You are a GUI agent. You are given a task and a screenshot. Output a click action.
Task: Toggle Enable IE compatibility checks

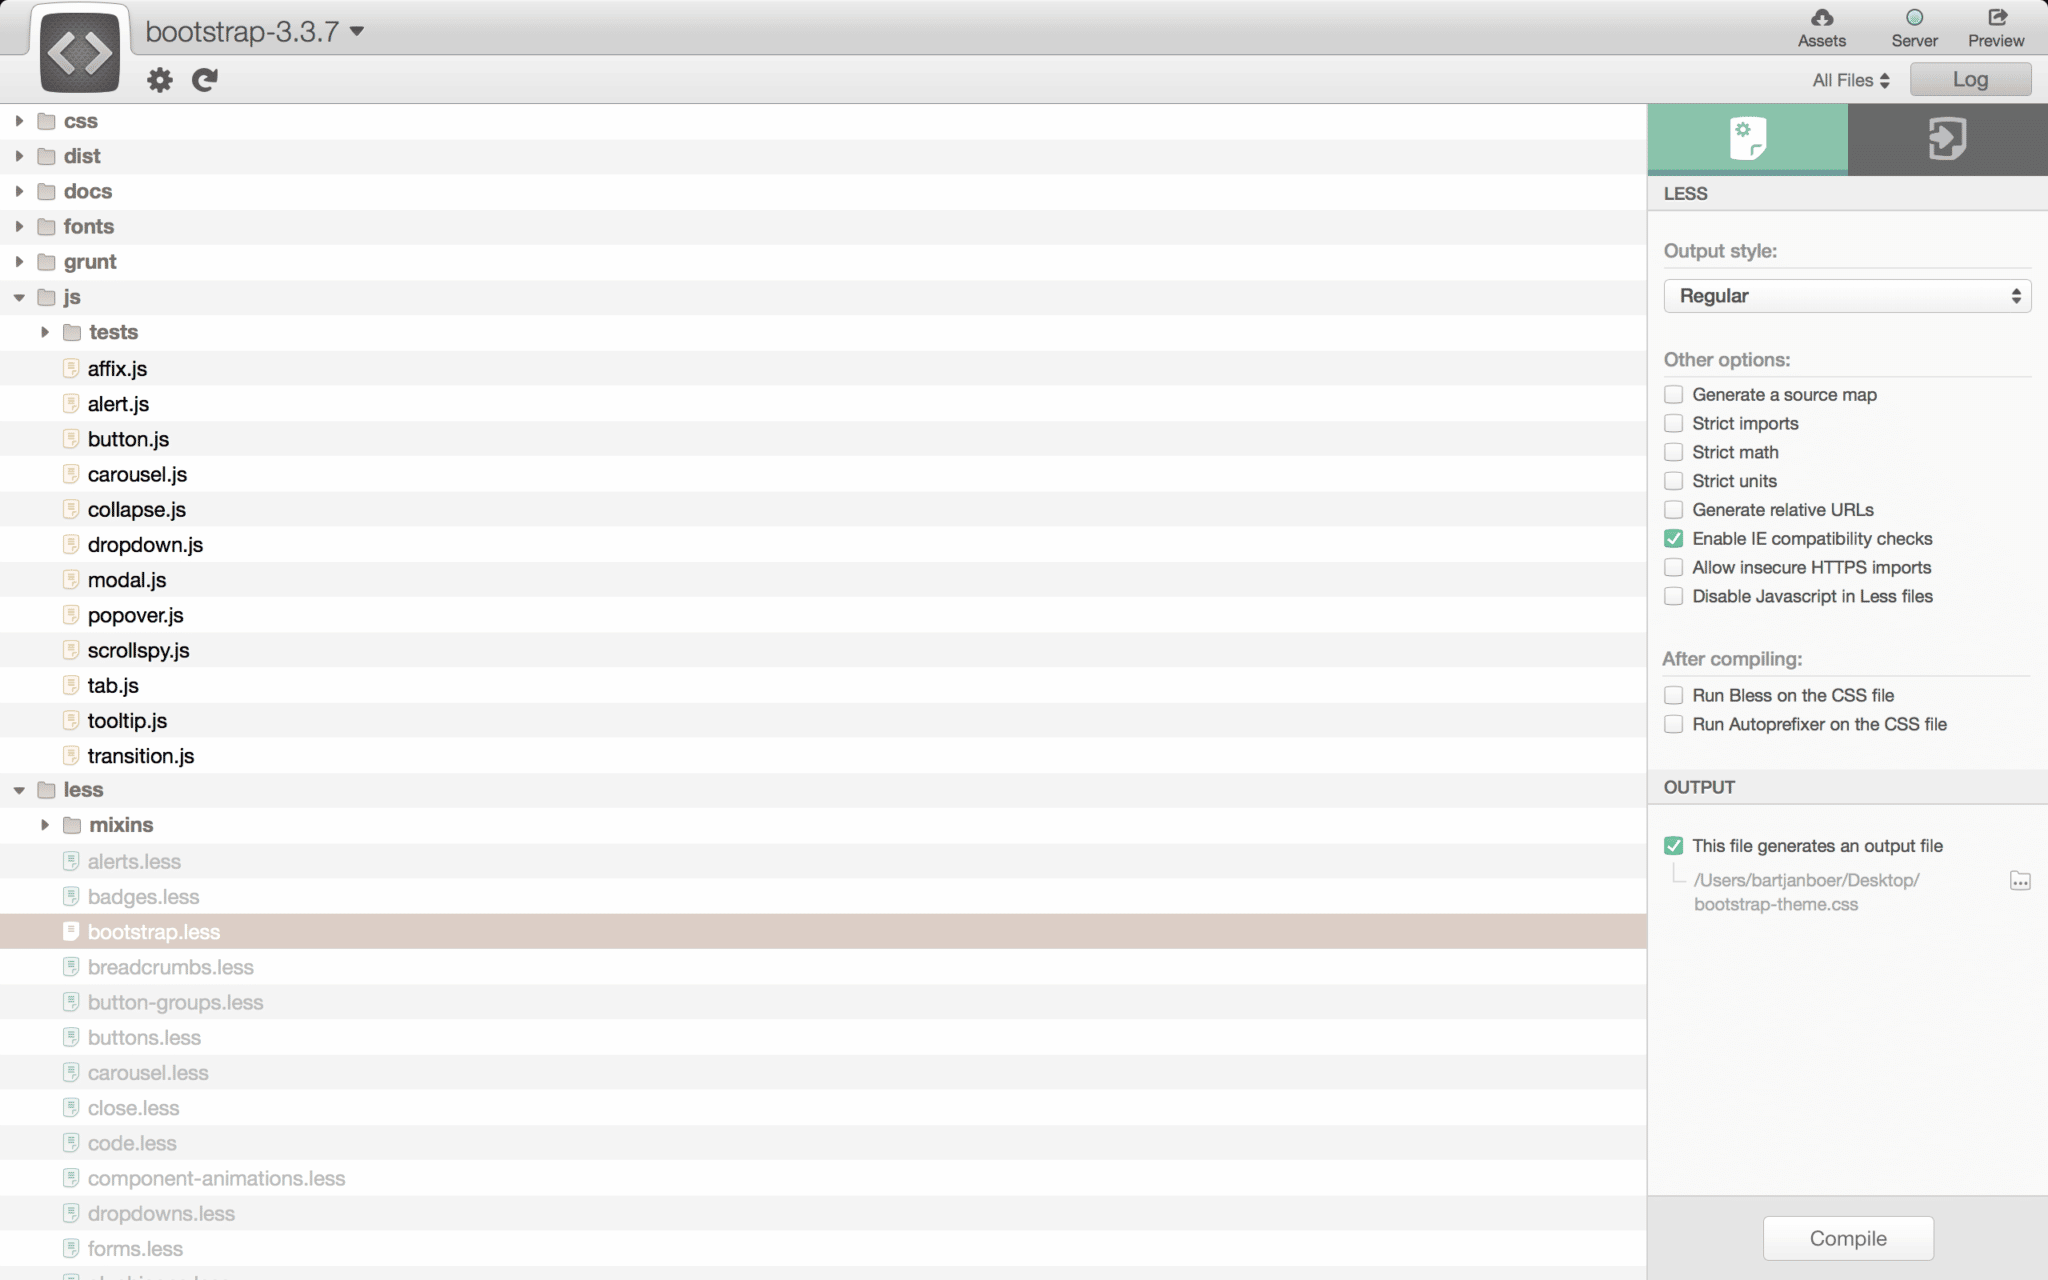(x=1672, y=538)
